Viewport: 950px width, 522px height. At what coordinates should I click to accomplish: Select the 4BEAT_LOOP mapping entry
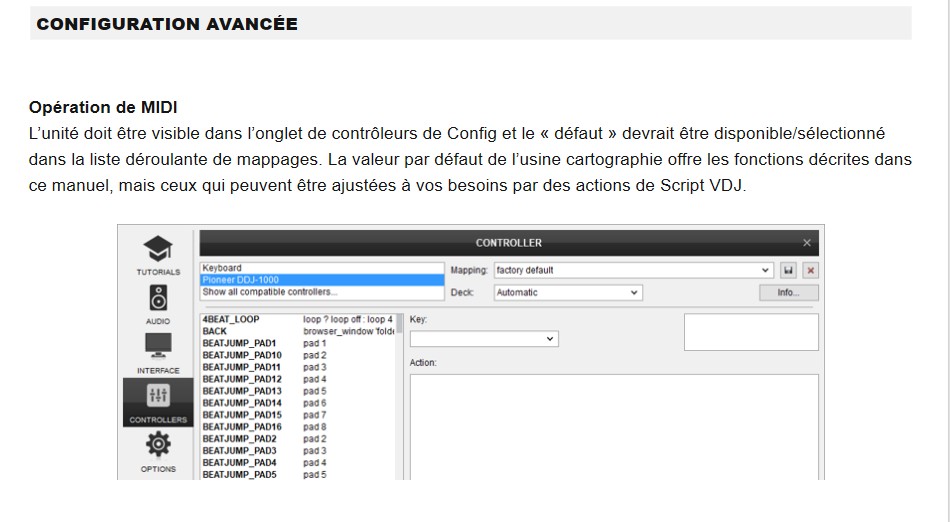(231, 319)
